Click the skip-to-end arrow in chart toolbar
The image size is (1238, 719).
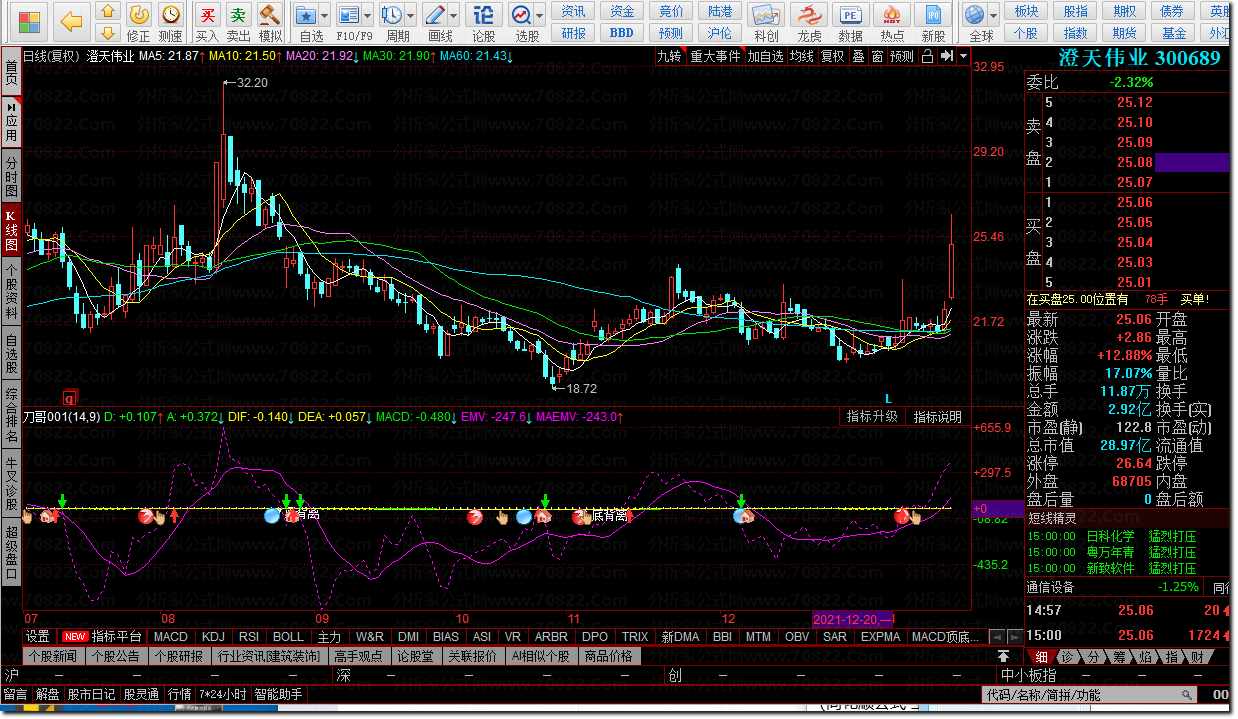pos(946,56)
